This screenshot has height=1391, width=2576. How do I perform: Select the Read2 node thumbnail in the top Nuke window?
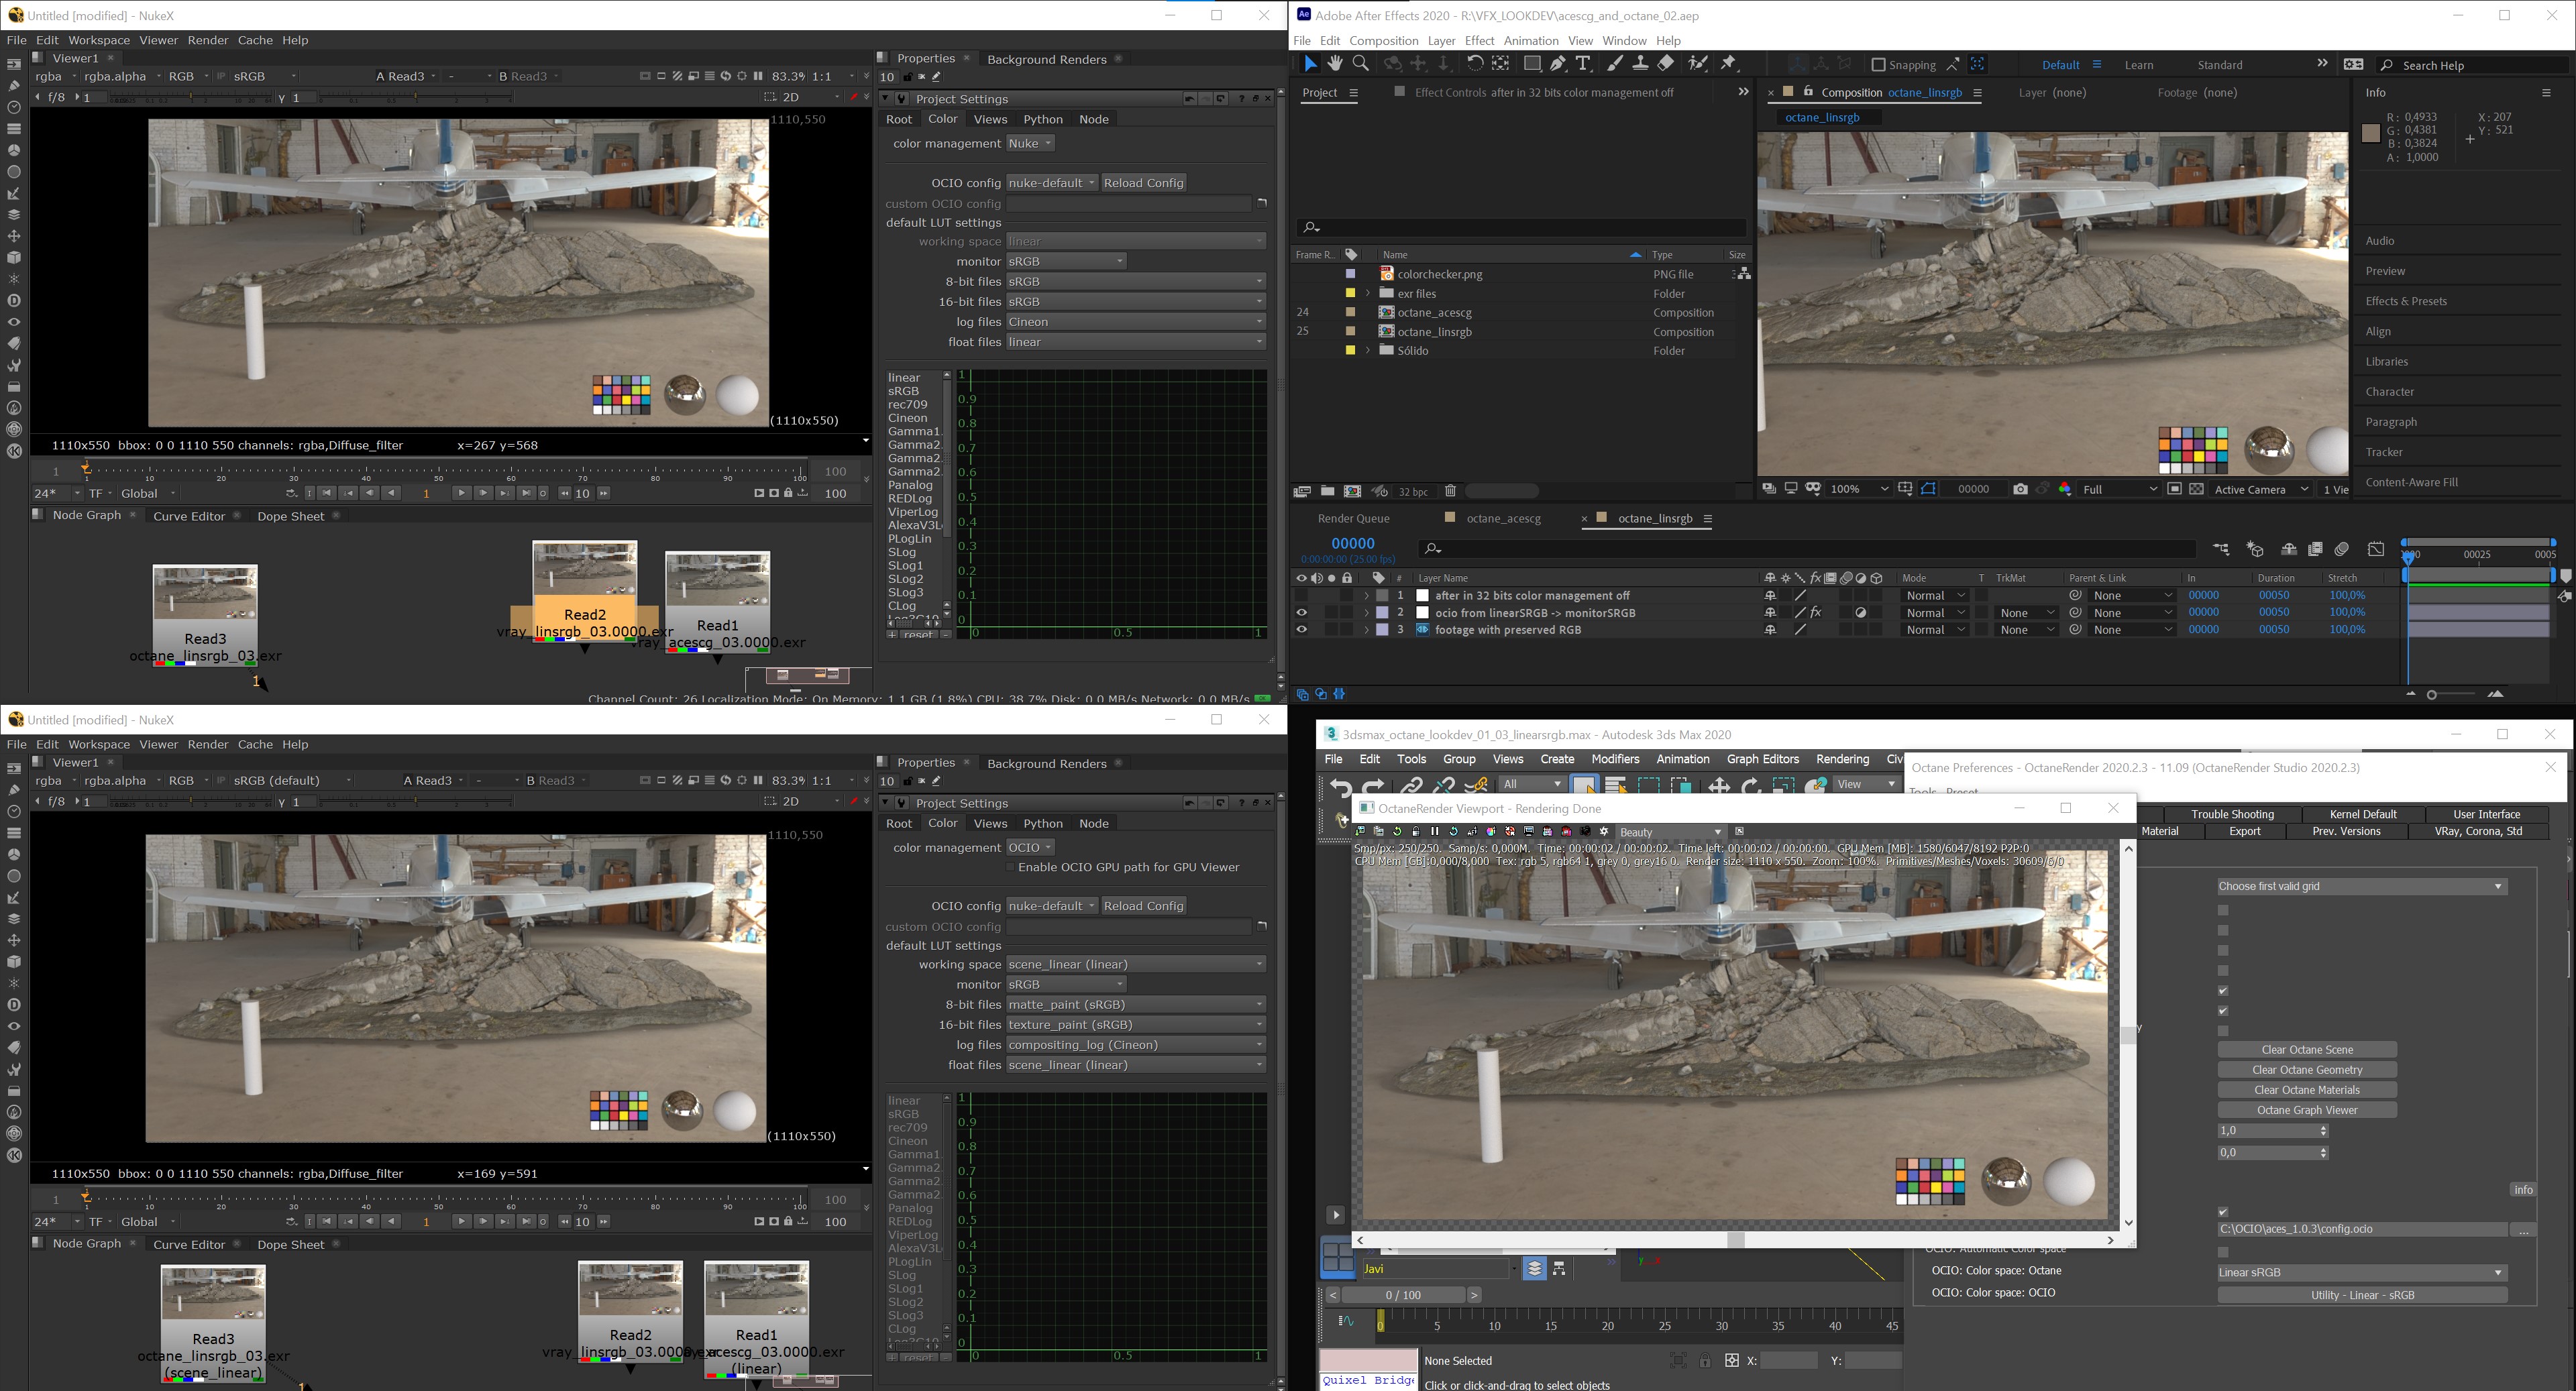pos(584,569)
